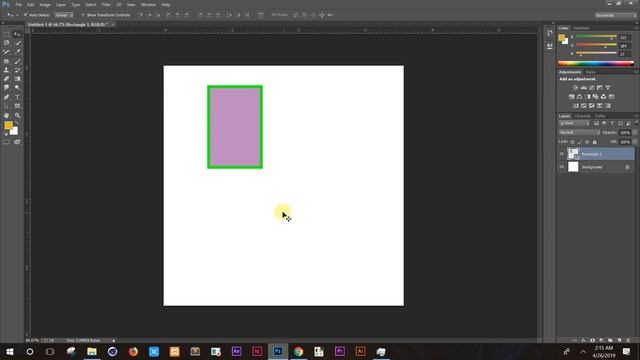Switch to the Channels tab
Screen dimensions: 640x360
582,116
